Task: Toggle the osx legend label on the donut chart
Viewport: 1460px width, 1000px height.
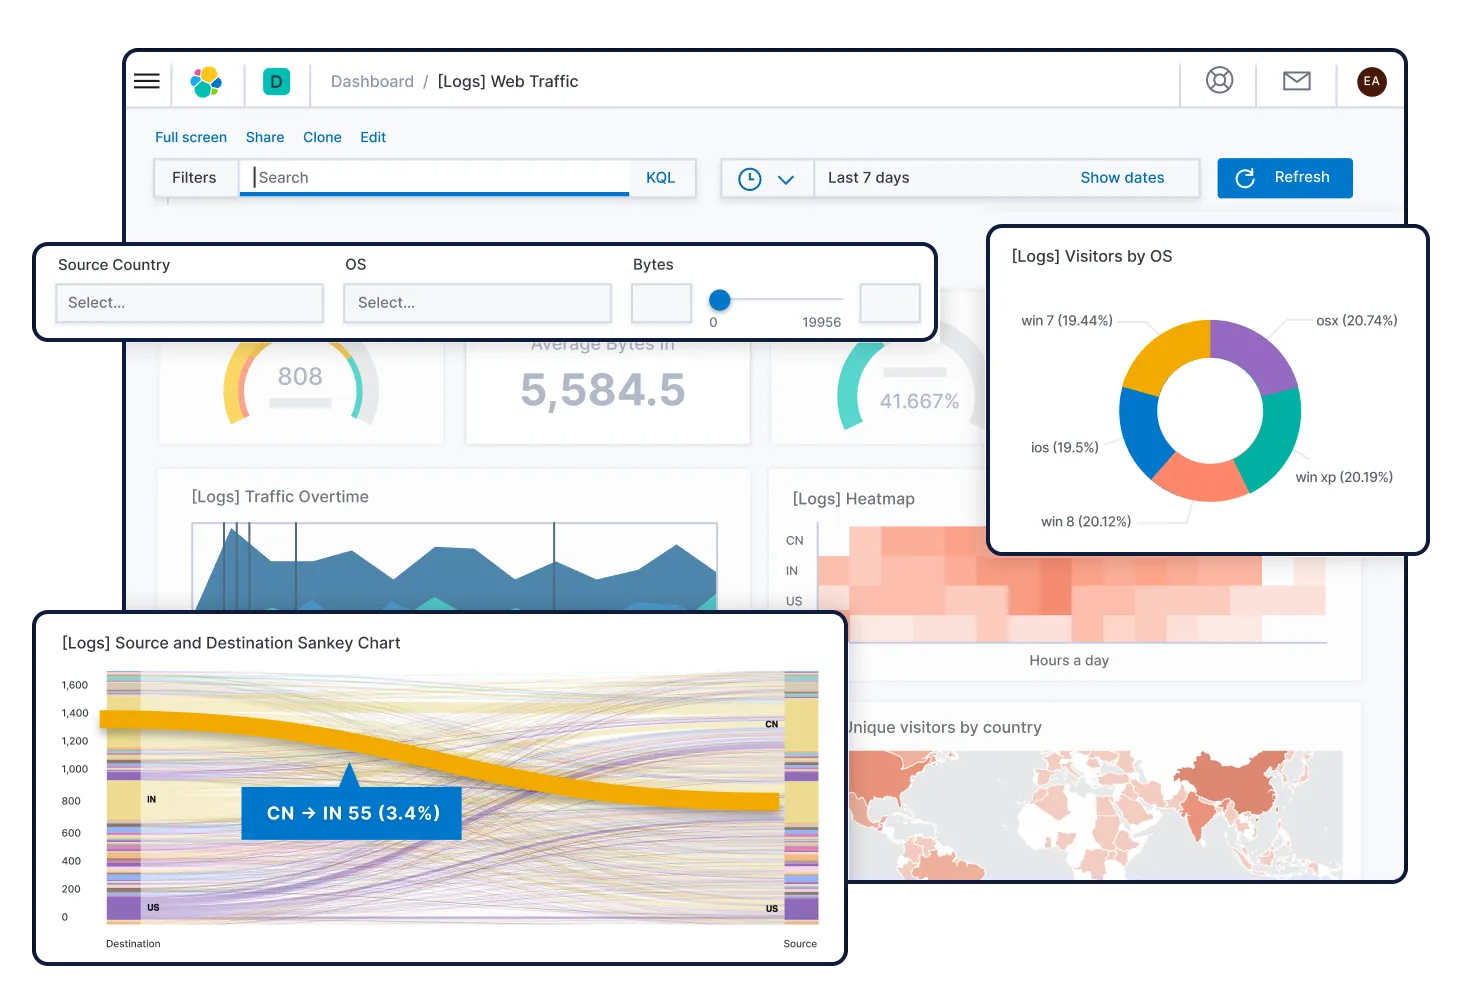Action: tap(1351, 320)
